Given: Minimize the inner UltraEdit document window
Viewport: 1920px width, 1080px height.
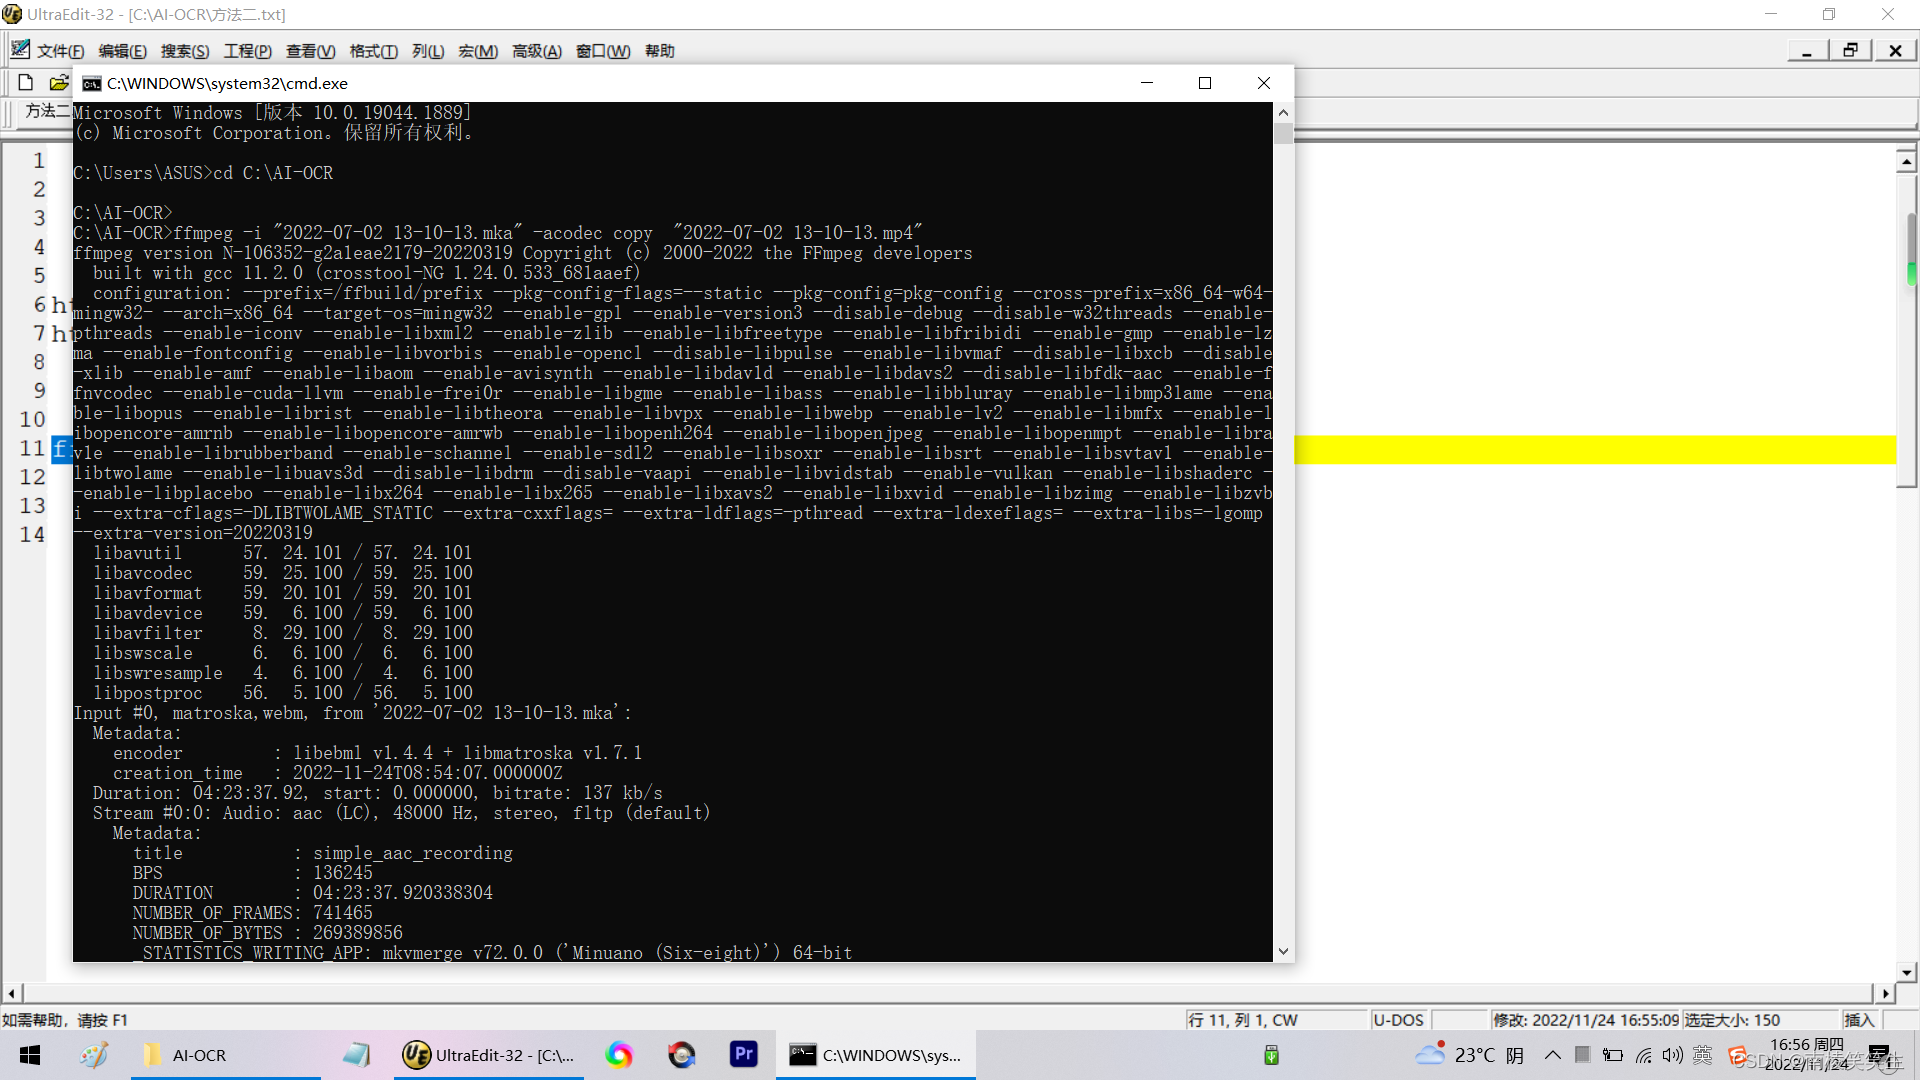Looking at the screenshot, I should (1806, 51).
